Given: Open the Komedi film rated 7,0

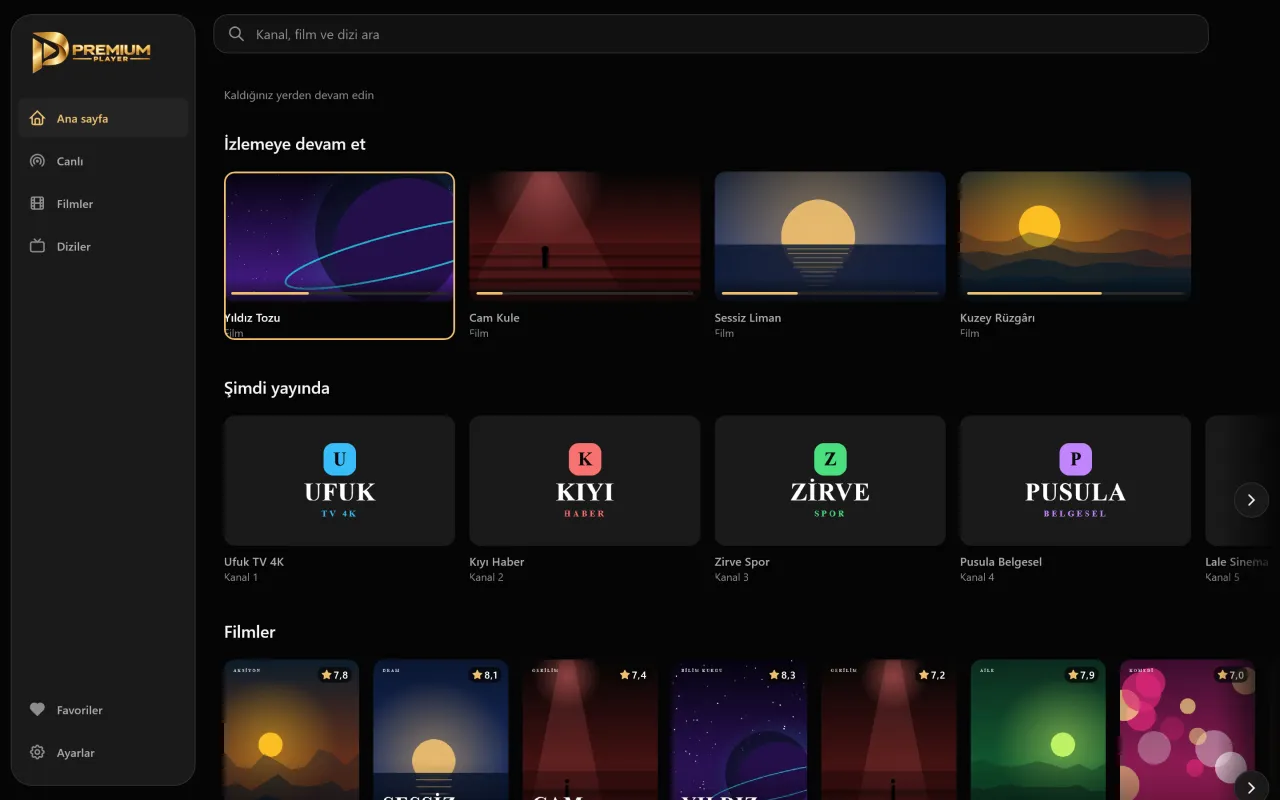Looking at the screenshot, I should click(1187, 730).
